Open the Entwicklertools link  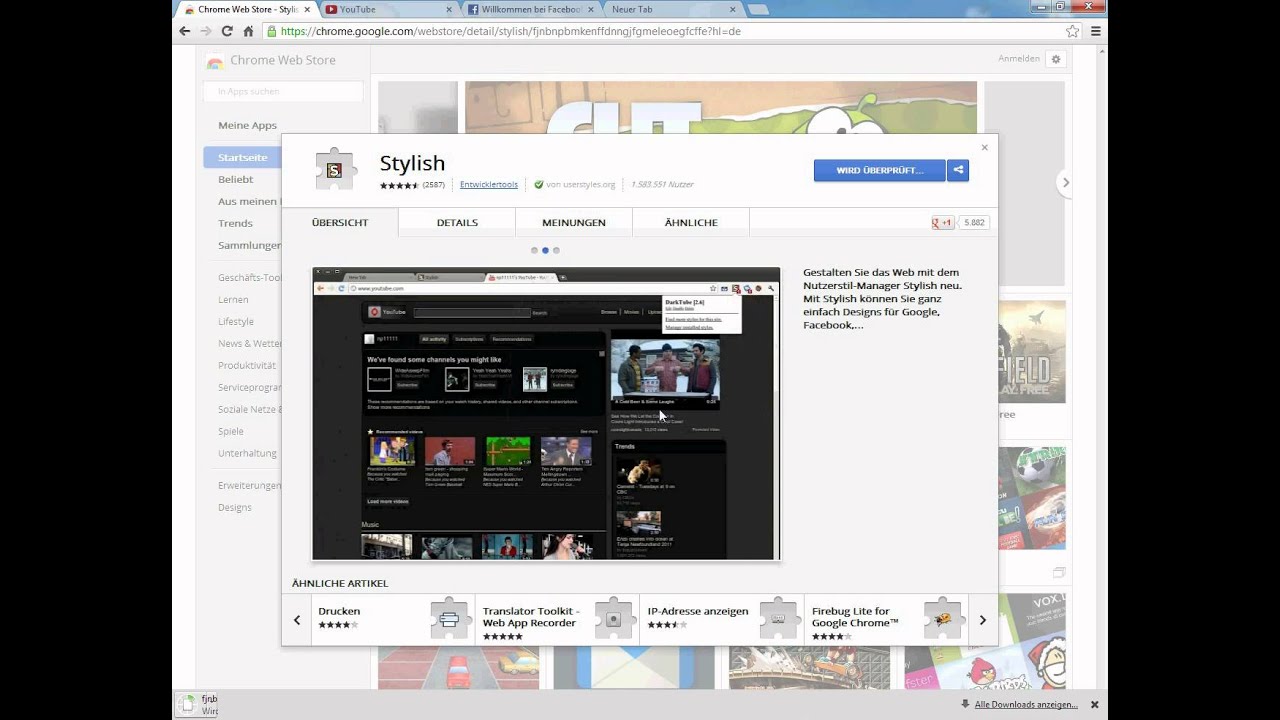pos(489,184)
